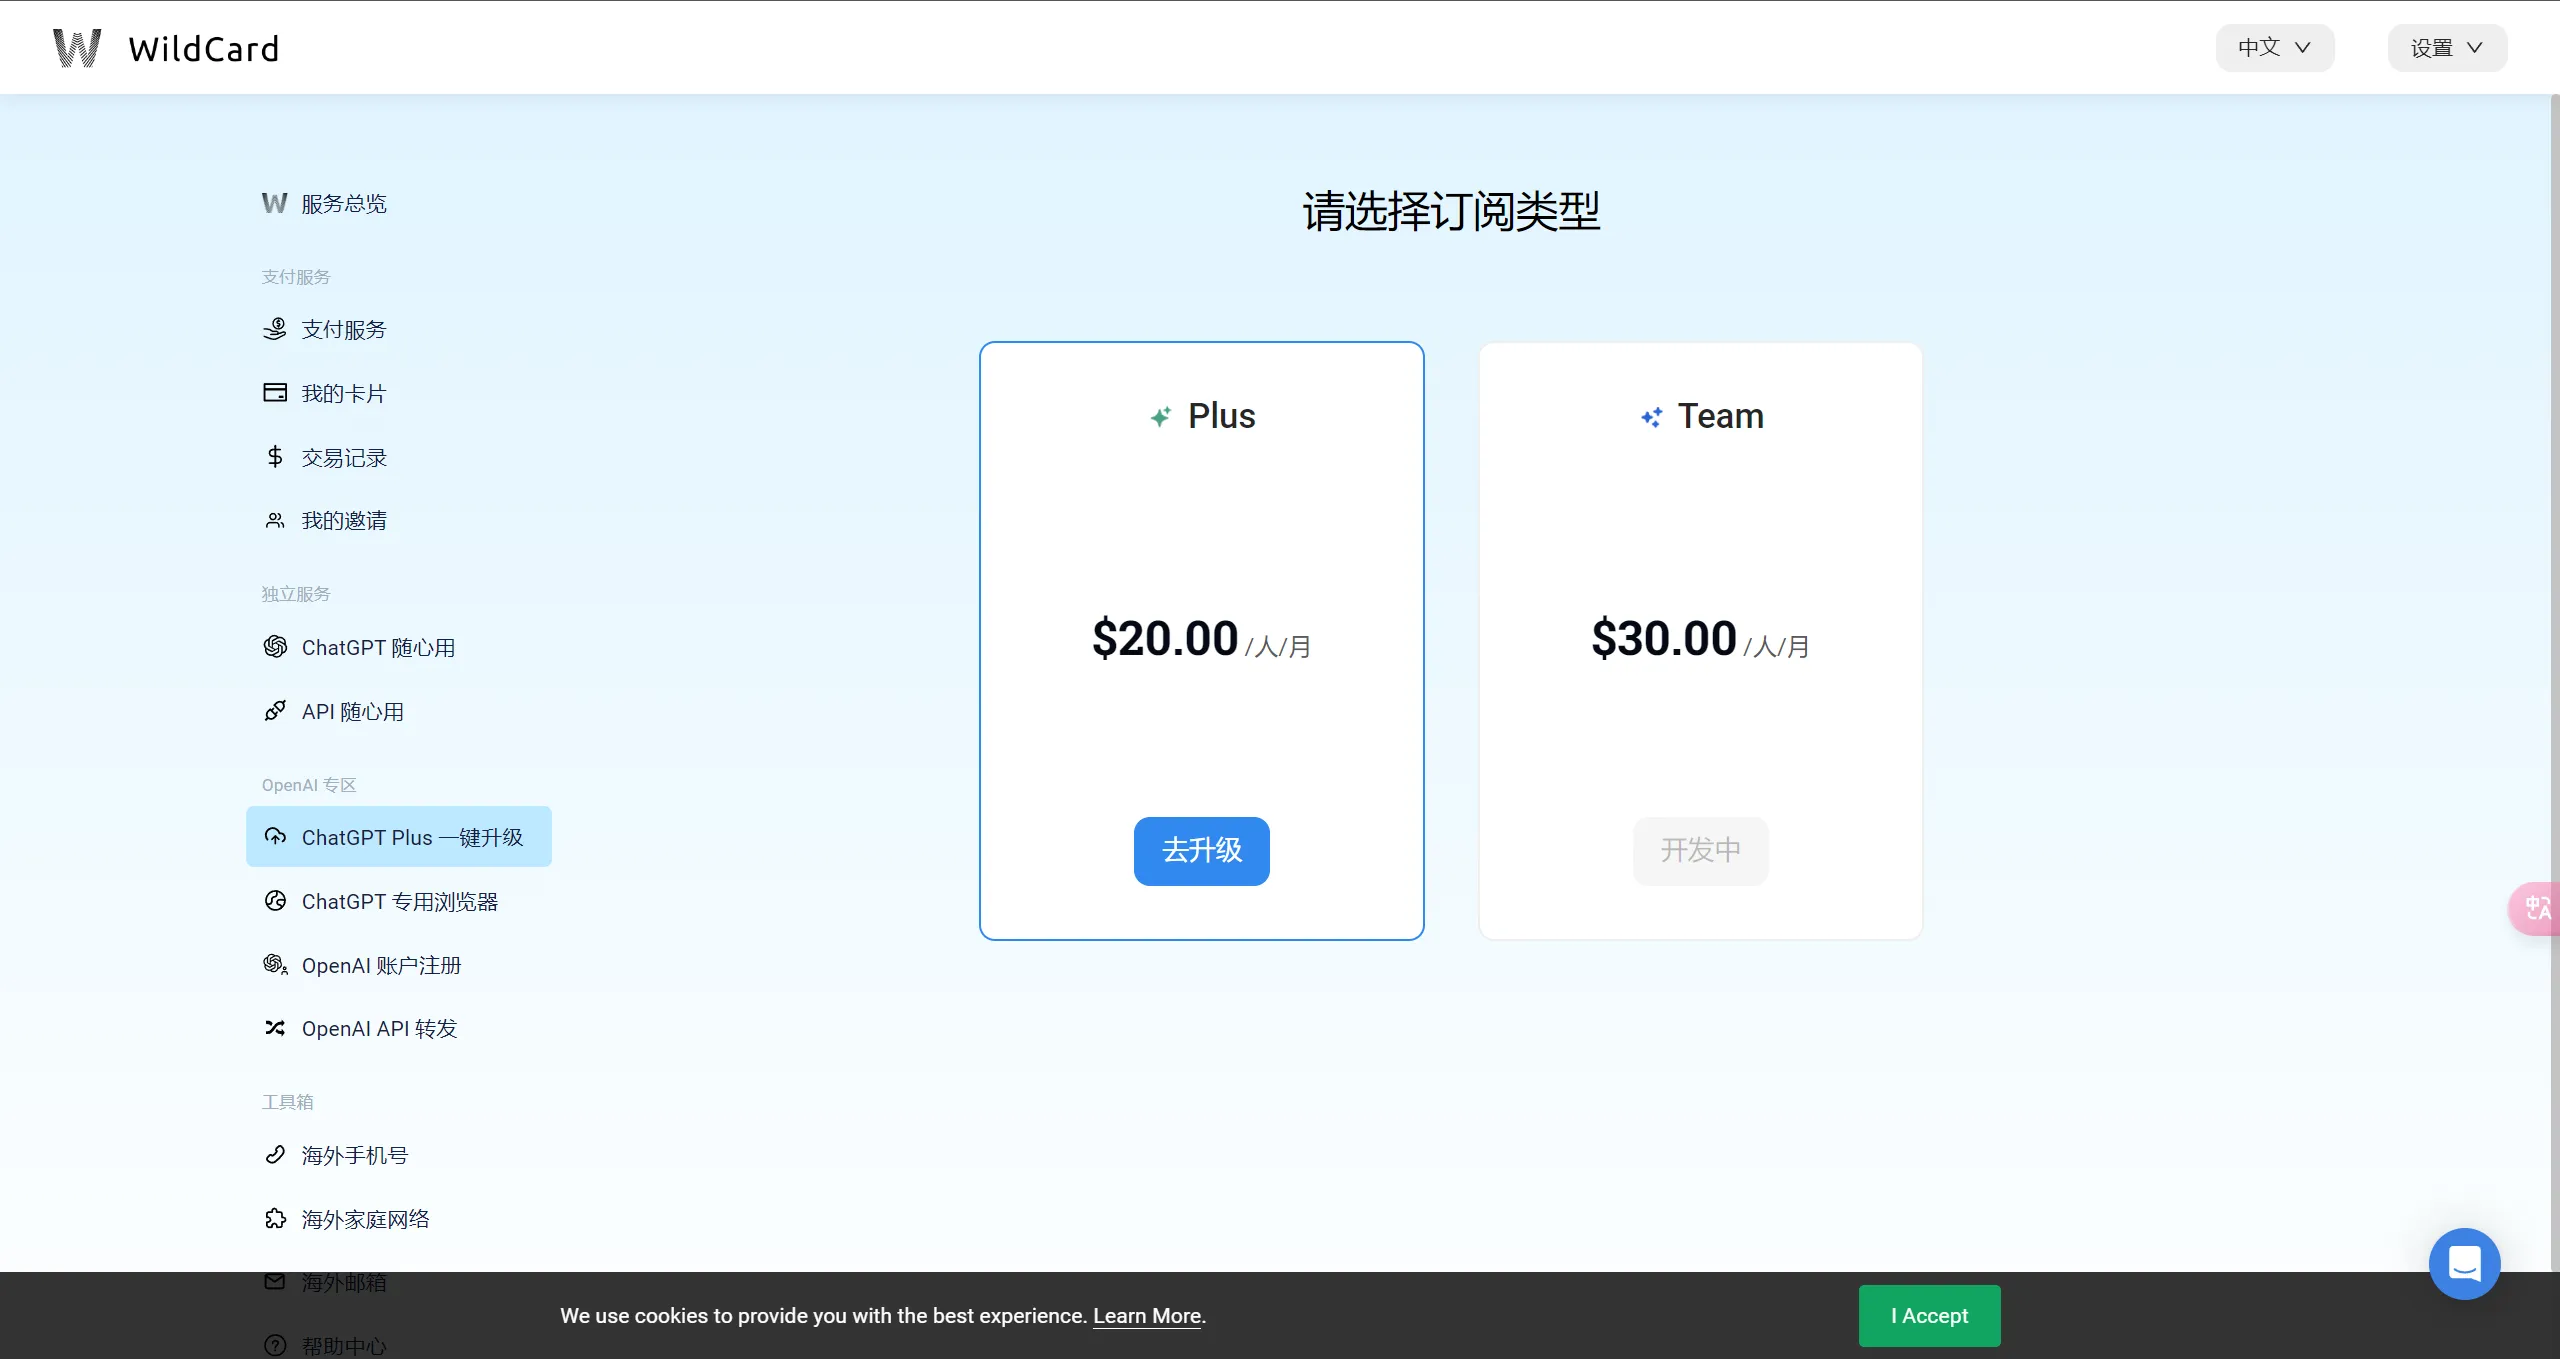Click the 支付服务 section header label
The height and width of the screenshot is (1359, 2560).
[296, 277]
